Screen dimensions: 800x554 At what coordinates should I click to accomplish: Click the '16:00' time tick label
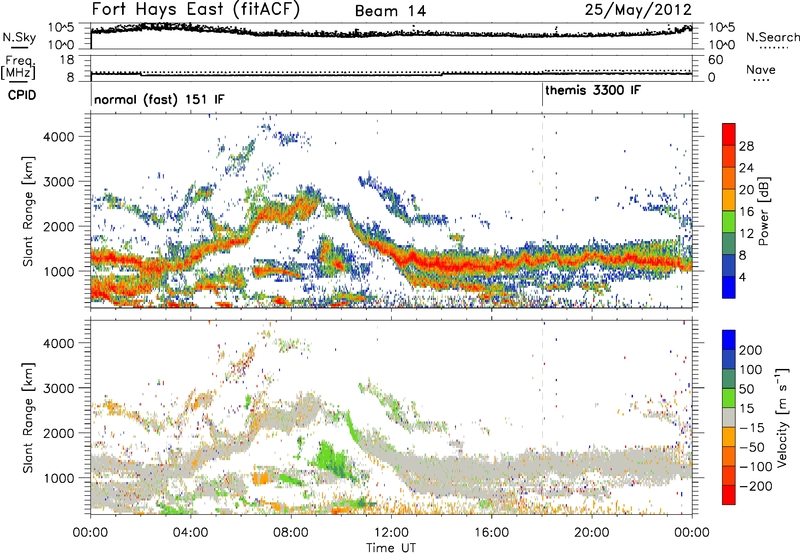tap(491, 533)
